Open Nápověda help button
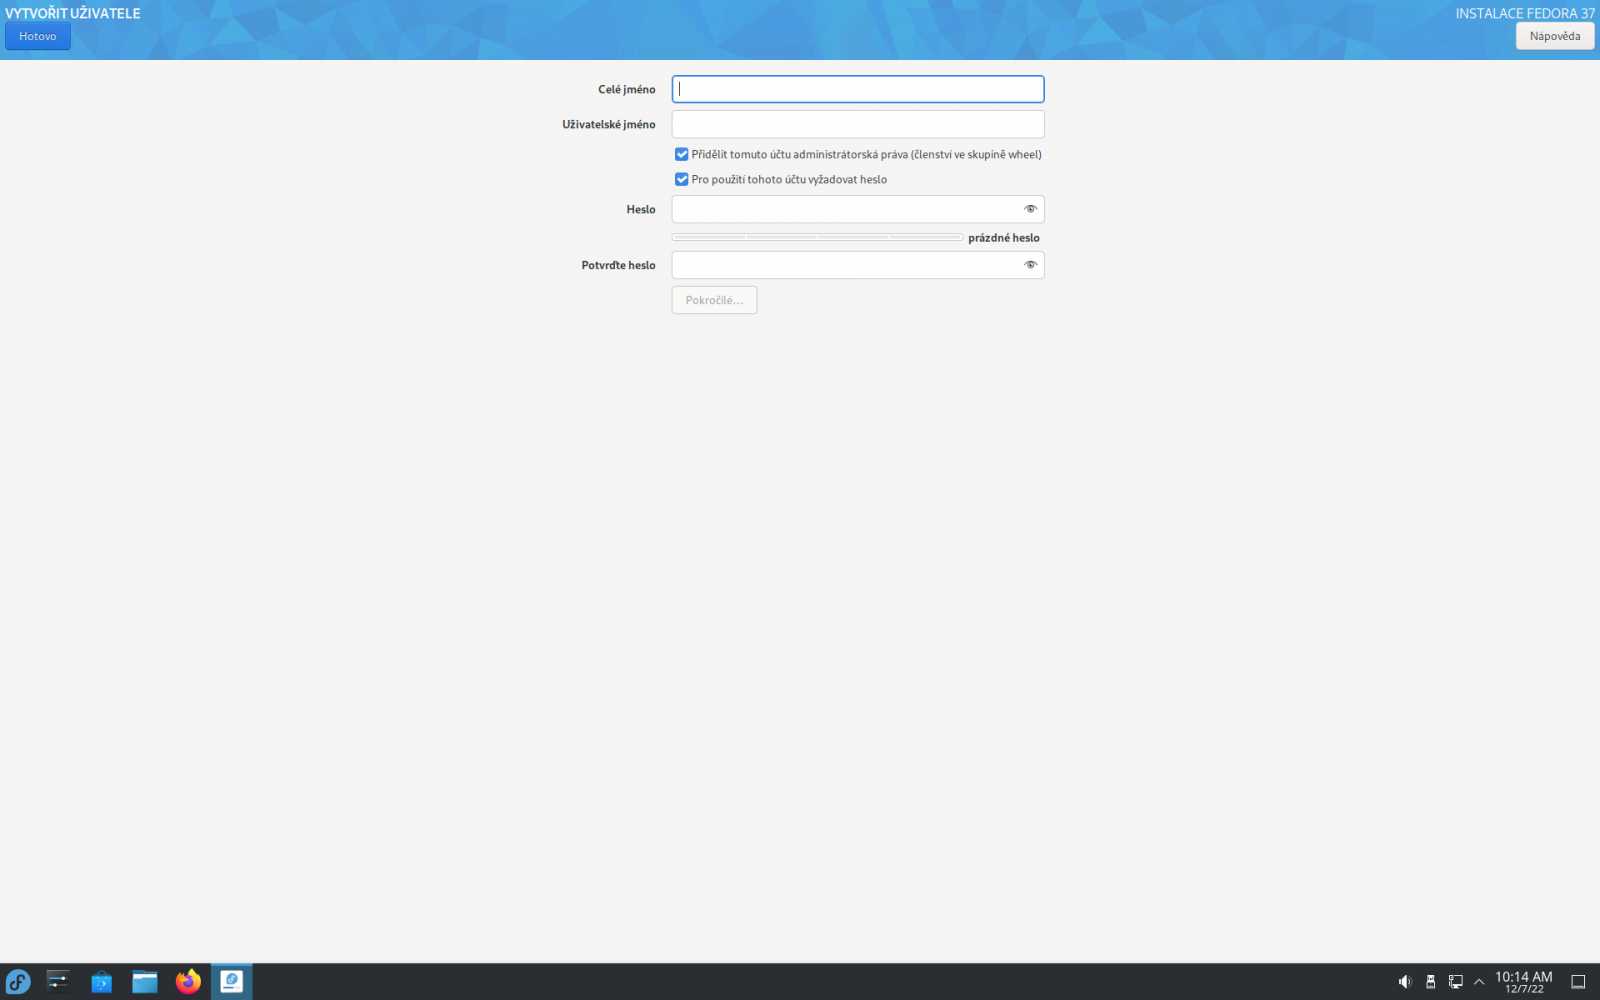The image size is (1600, 1000). tap(1554, 36)
